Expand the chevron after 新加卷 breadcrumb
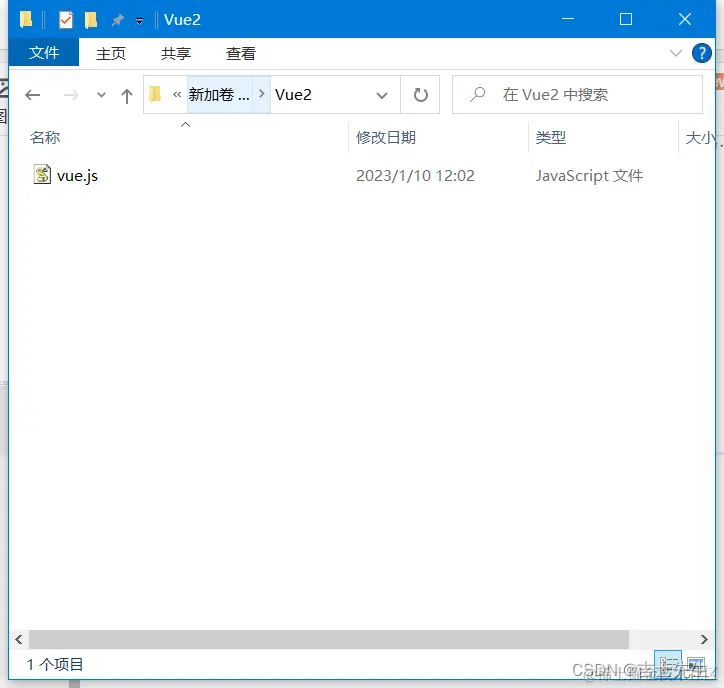The height and width of the screenshot is (688, 724). pyautogui.click(x=261, y=94)
